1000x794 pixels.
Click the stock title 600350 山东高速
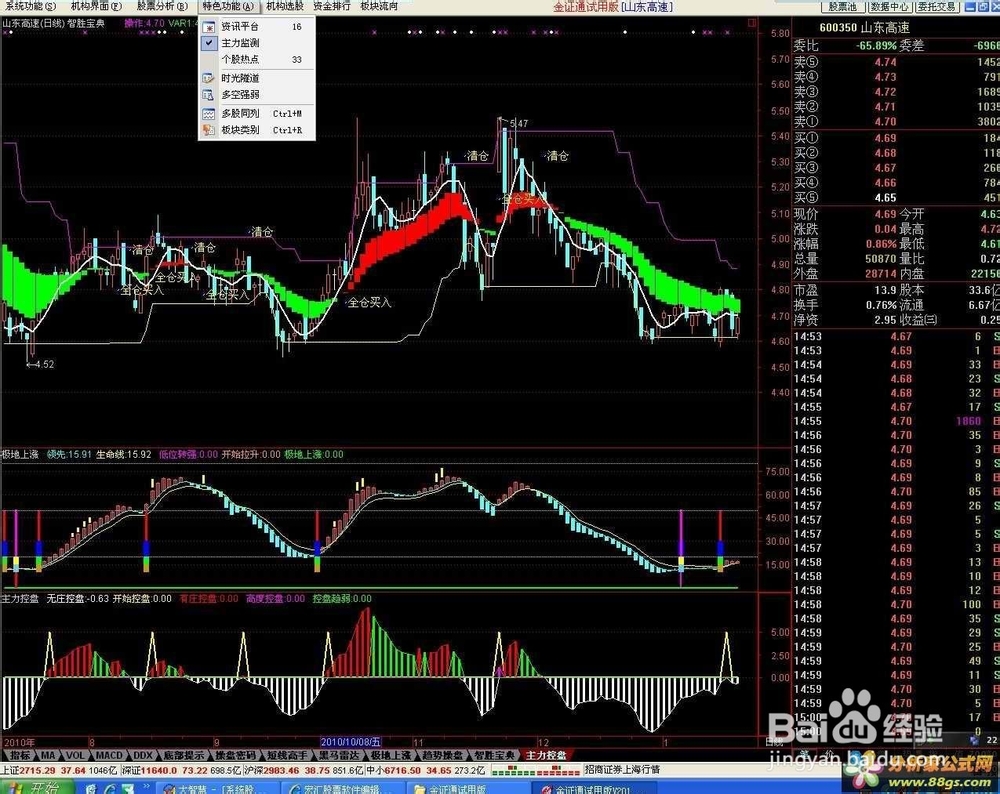[864, 27]
